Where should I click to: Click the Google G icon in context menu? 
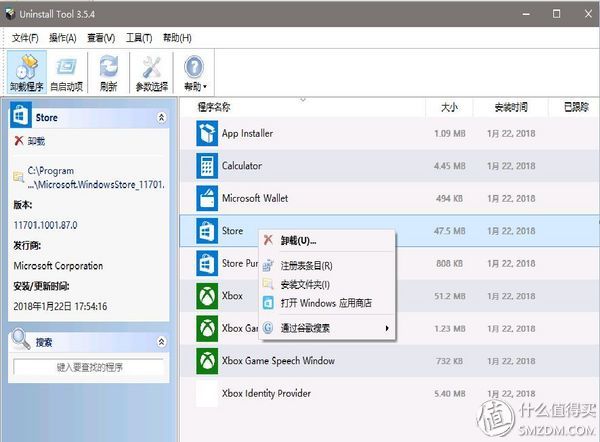268,328
